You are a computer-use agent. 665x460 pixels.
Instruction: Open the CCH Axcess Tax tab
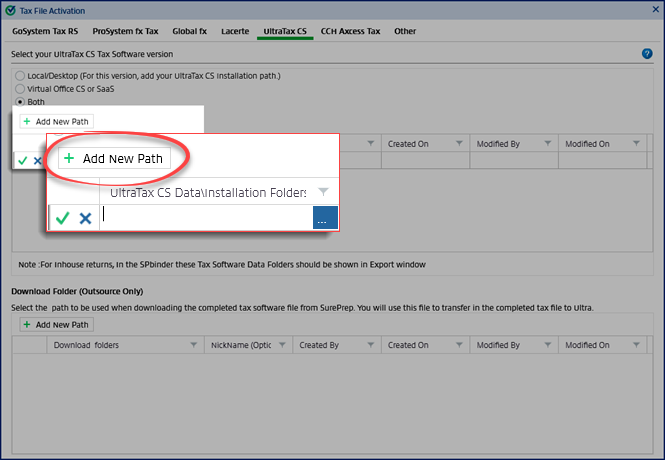(350, 31)
